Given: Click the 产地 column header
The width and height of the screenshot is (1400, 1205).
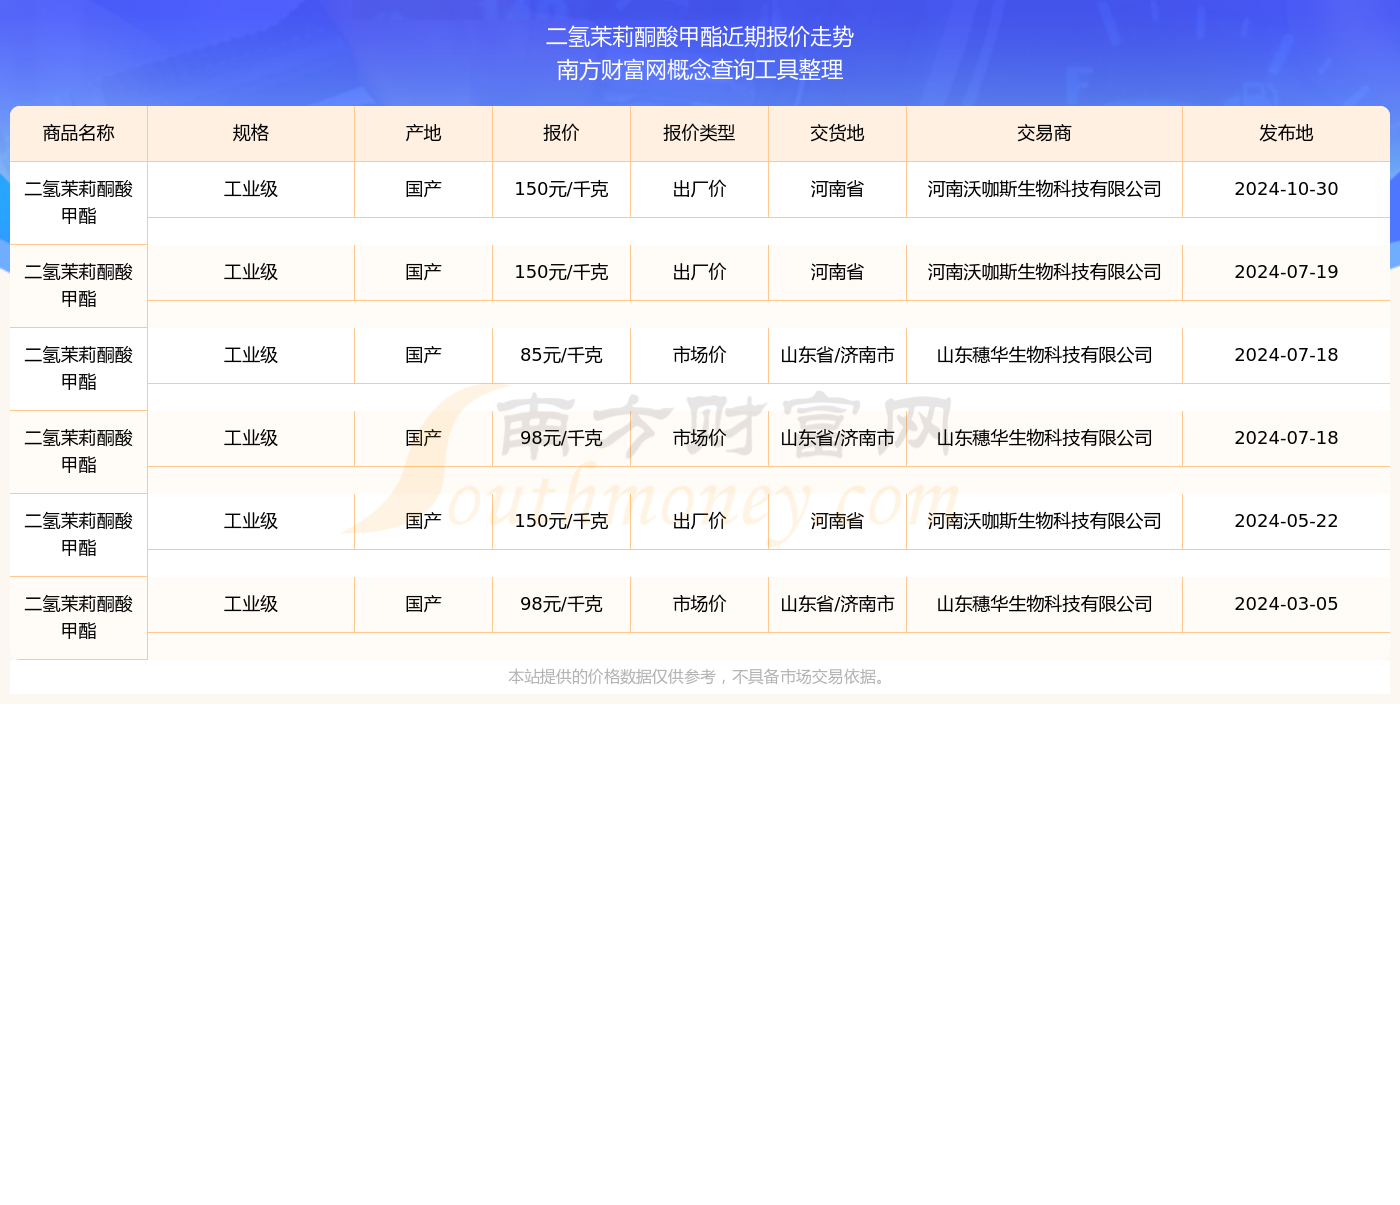Looking at the screenshot, I should (x=424, y=133).
